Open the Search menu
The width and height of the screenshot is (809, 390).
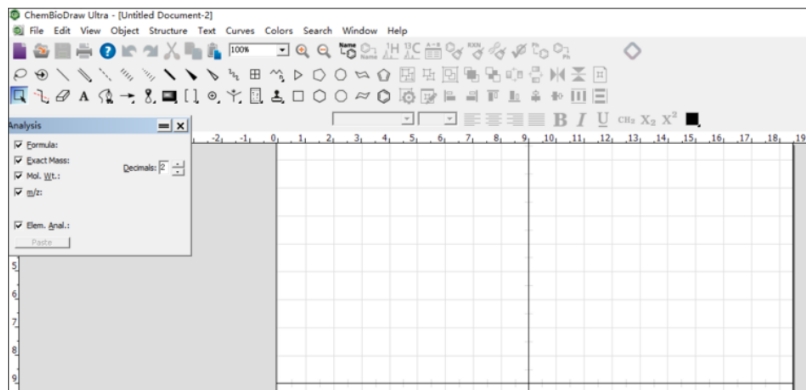(317, 31)
